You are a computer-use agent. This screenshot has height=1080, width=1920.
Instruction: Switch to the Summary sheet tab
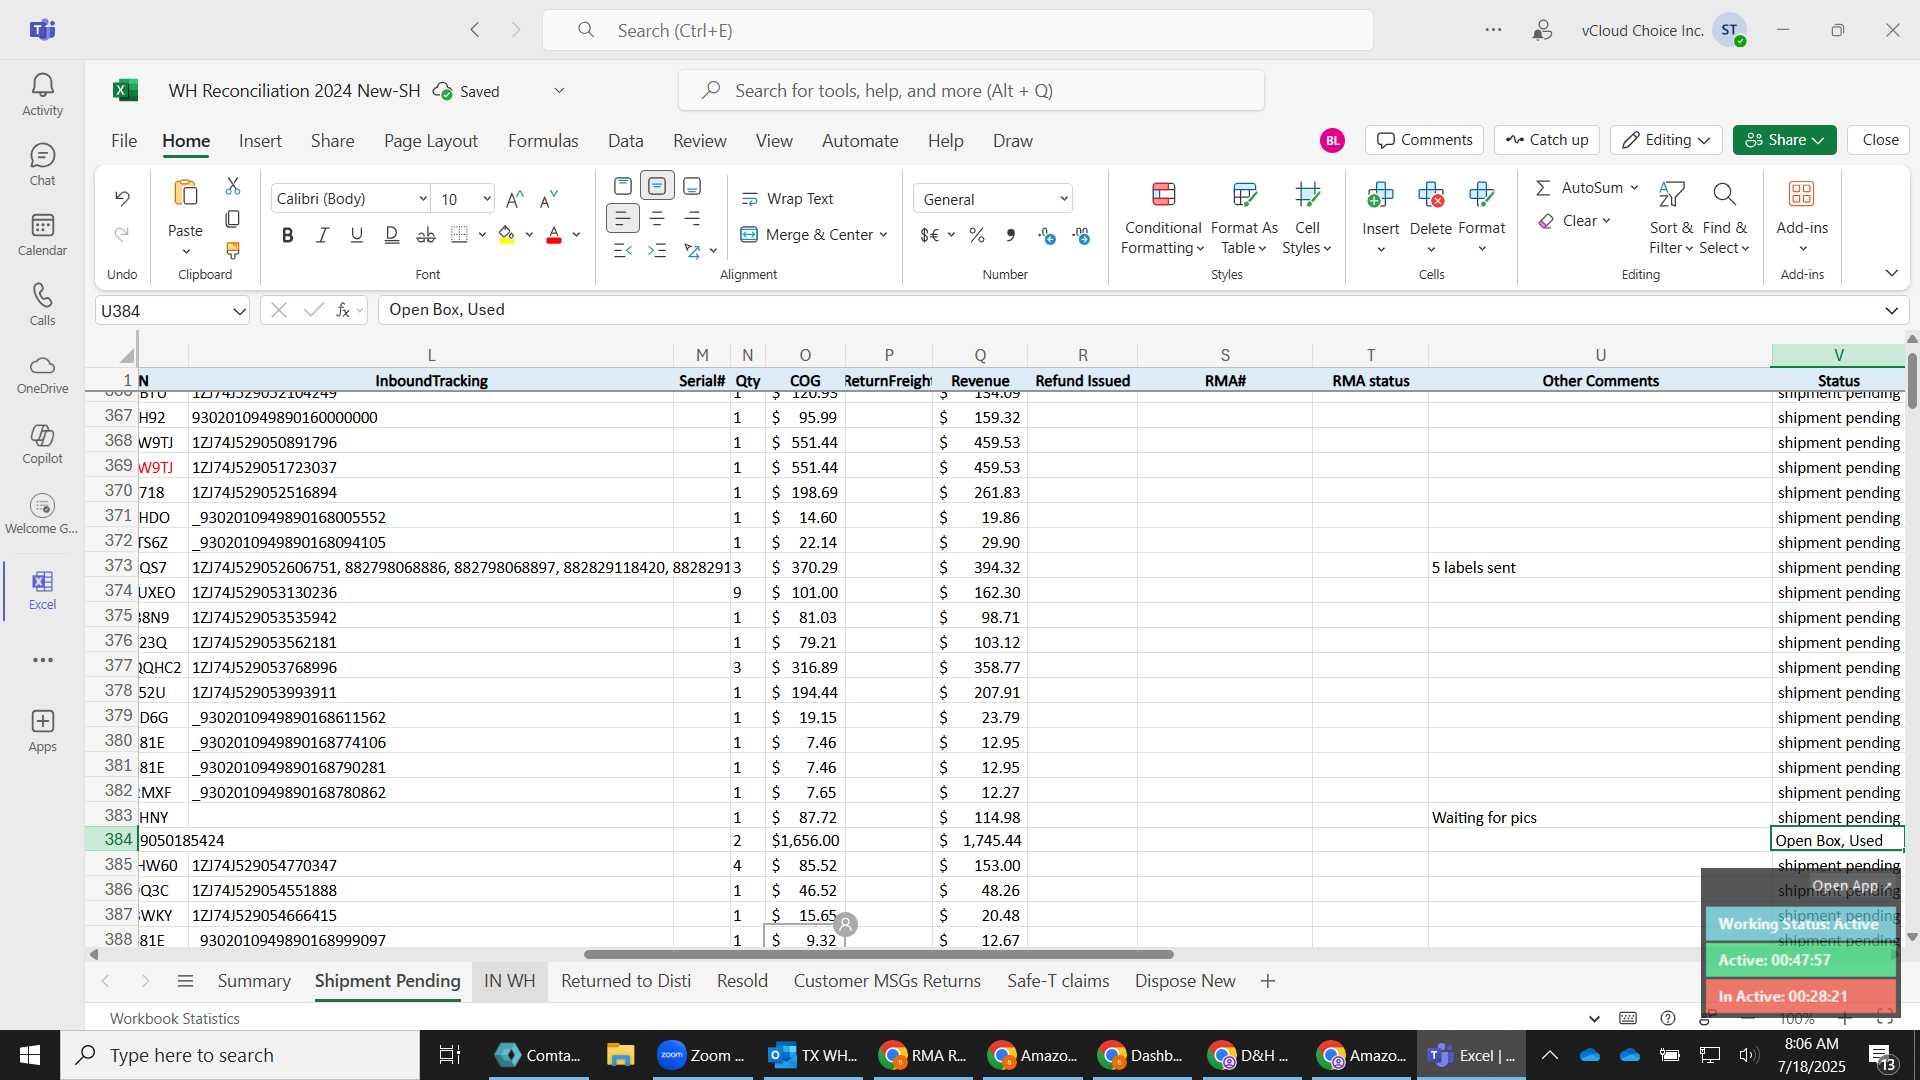tap(254, 981)
